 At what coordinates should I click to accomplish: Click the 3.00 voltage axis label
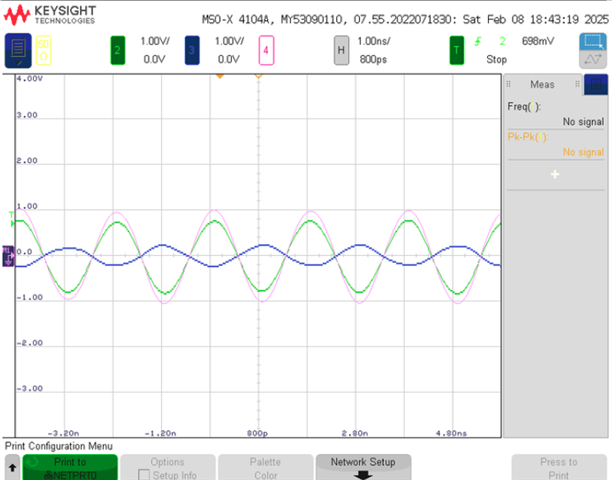click(x=27, y=115)
